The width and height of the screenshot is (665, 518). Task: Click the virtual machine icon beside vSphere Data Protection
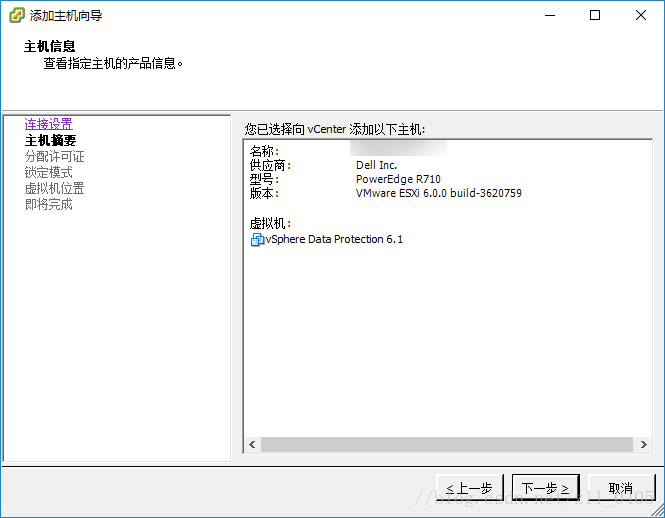point(257,240)
